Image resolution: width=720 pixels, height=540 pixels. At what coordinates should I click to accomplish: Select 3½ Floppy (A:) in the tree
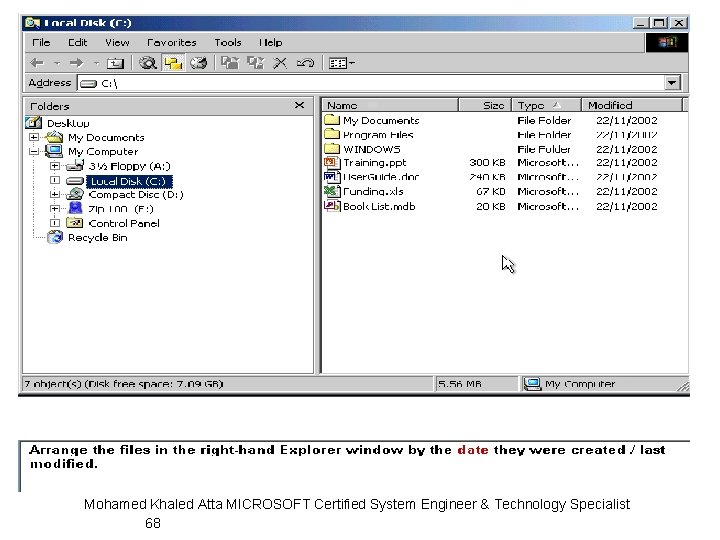[x=129, y=166]
